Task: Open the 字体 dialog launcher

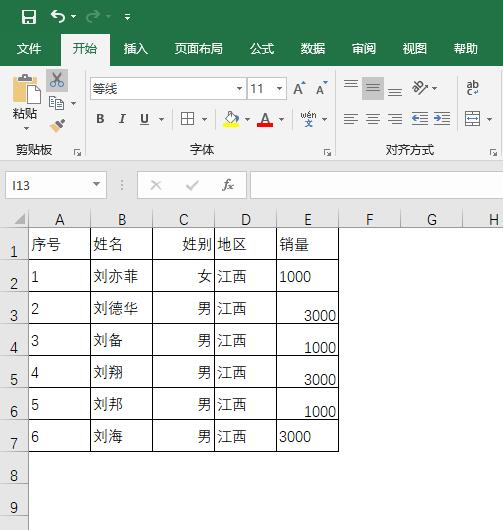Action: pos(327,153)
